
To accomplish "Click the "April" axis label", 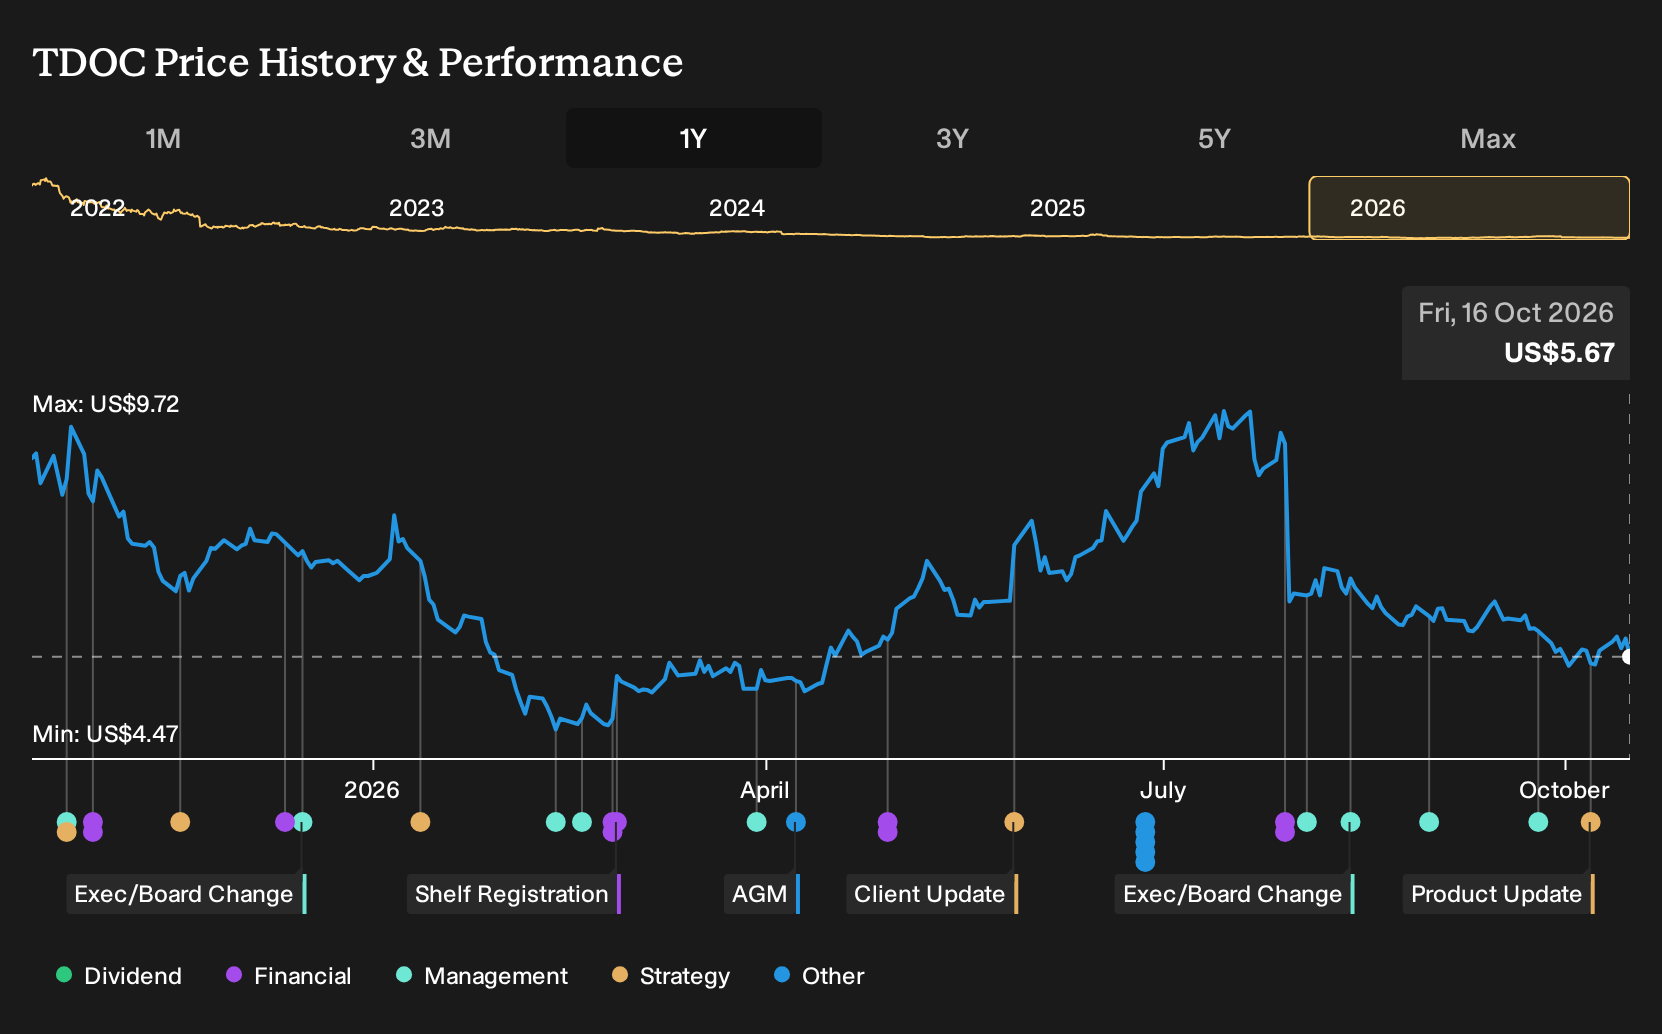I will tap(765, 790).
